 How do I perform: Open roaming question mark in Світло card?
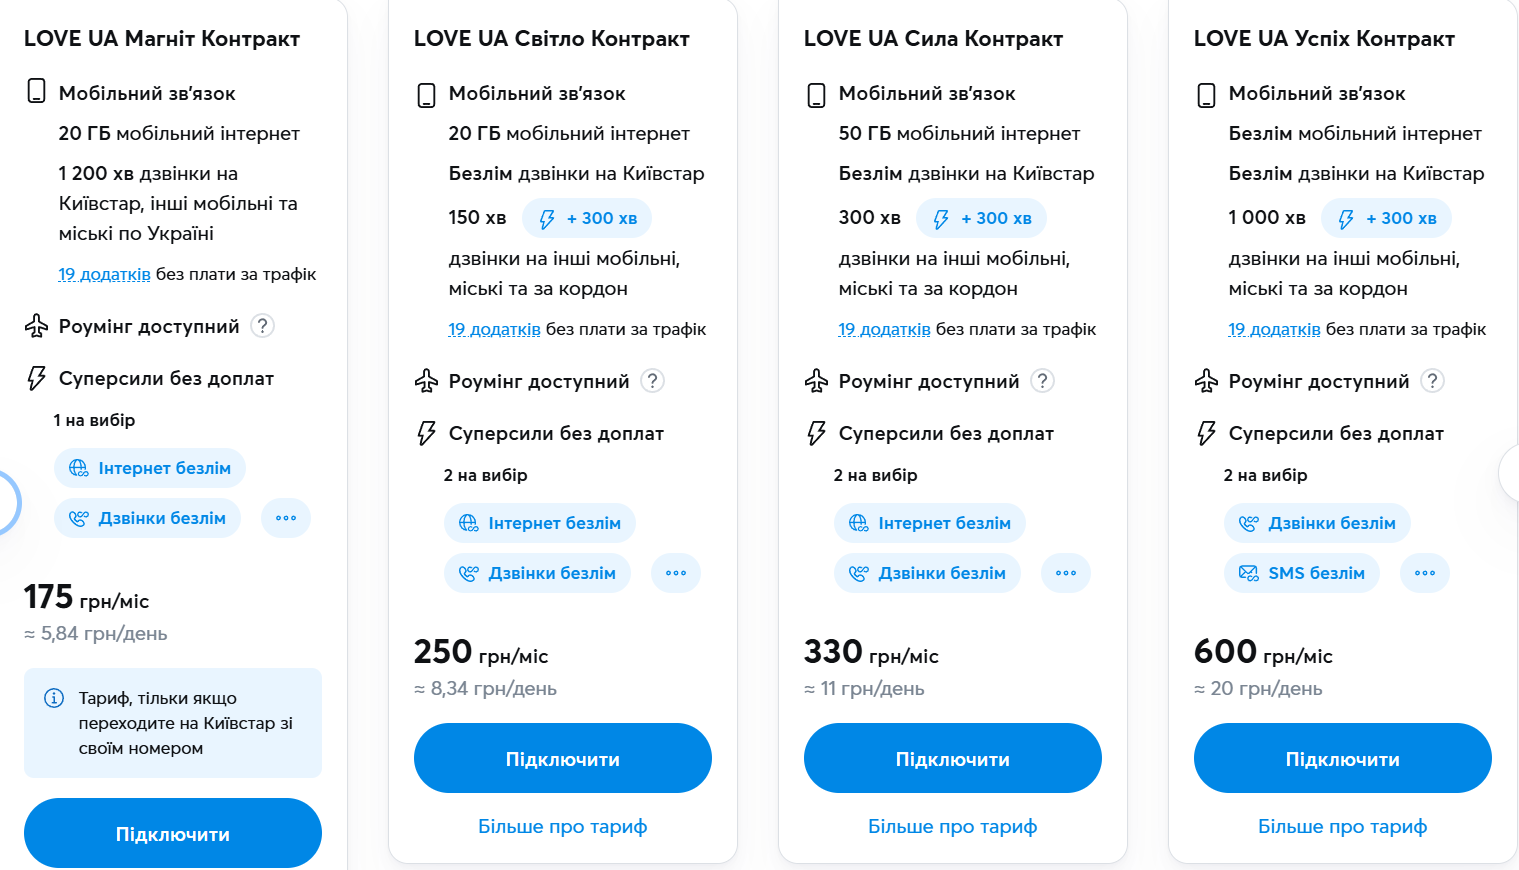coord(652,381)
